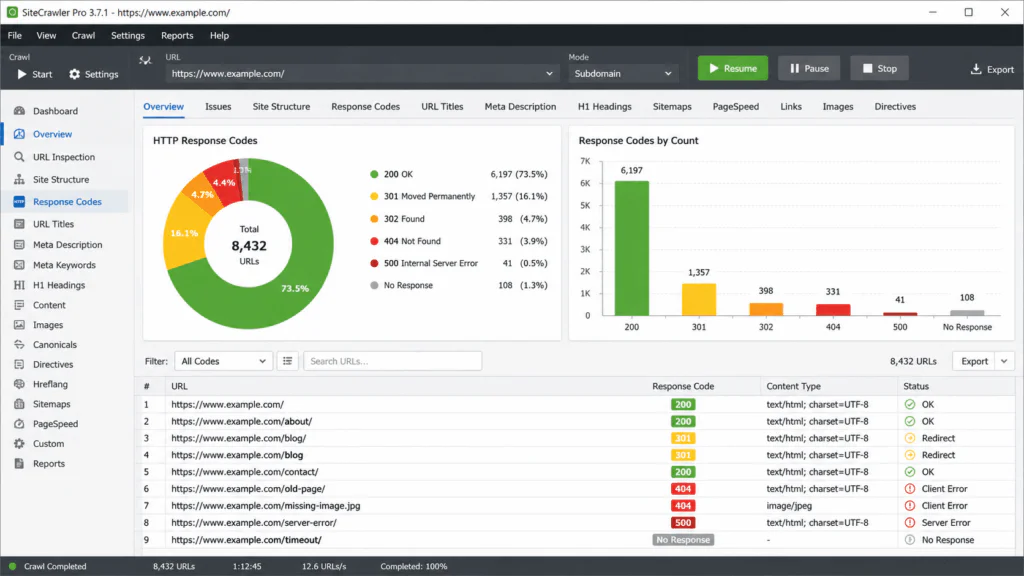Switch to the Response Codes tab
The image size is (1024, 576).
365,106
